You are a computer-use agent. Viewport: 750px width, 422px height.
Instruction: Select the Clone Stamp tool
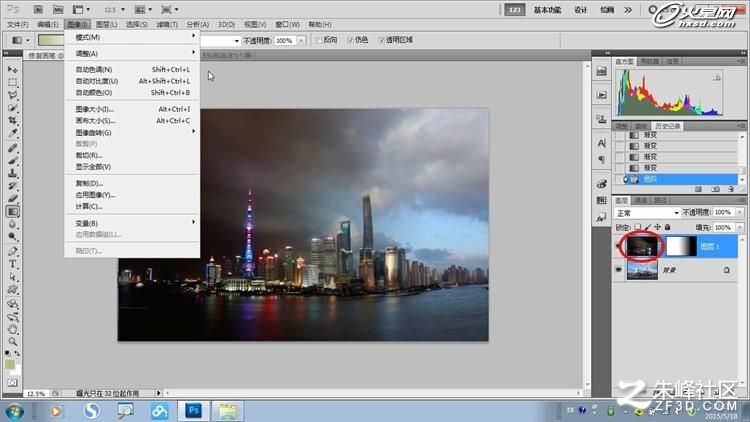click(x=13, y=173)
